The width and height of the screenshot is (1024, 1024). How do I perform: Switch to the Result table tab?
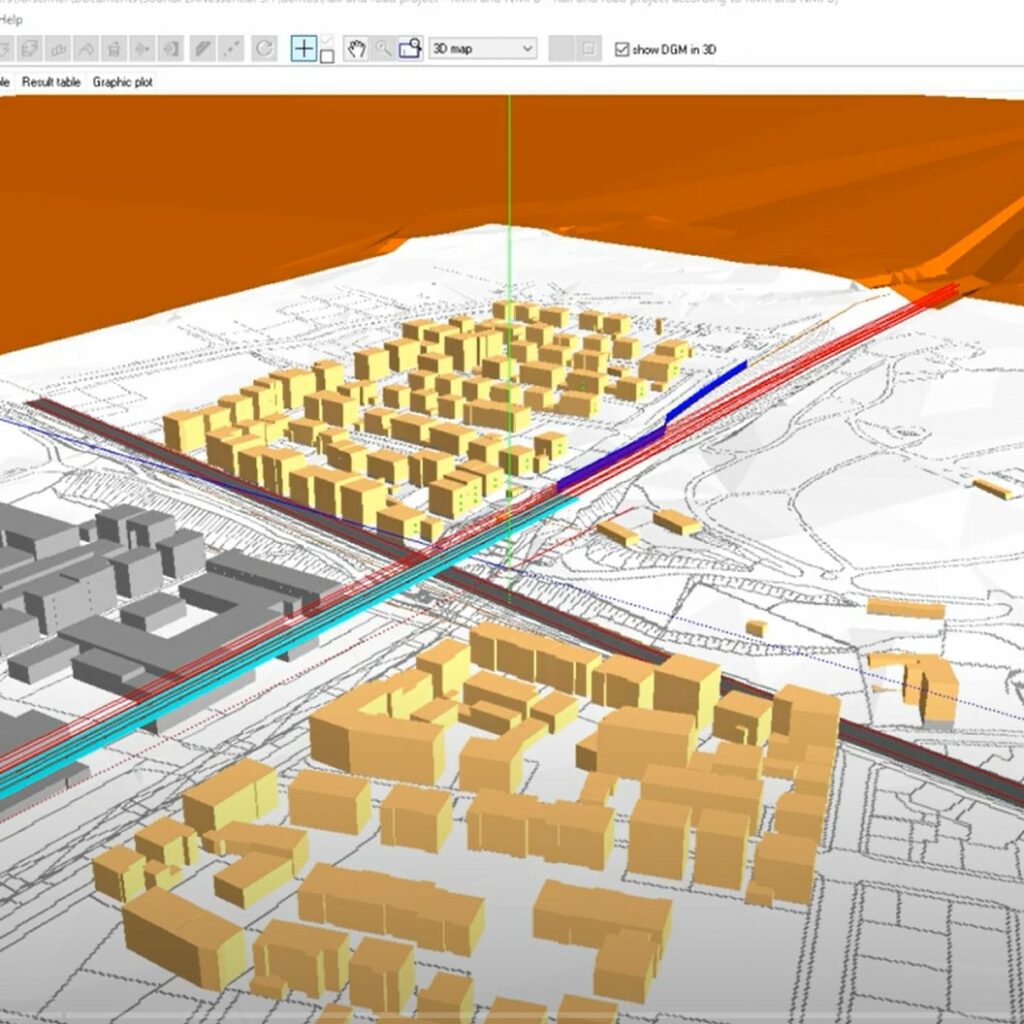pyautogui.click(x=51, y=82)
